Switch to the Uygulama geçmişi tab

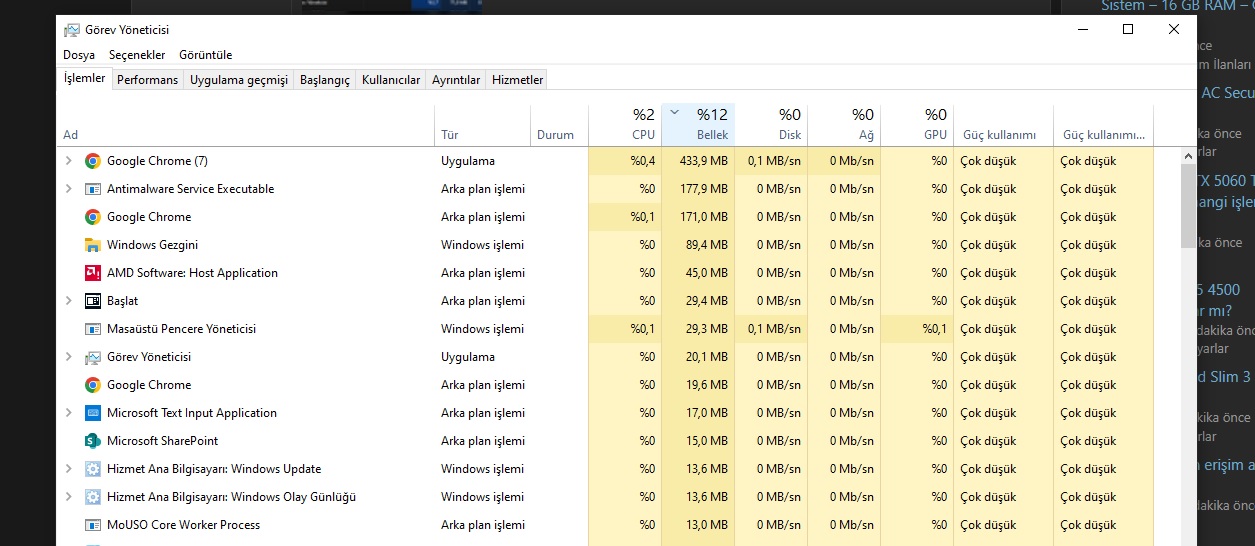pyautogui.click(x=239, y=80)
